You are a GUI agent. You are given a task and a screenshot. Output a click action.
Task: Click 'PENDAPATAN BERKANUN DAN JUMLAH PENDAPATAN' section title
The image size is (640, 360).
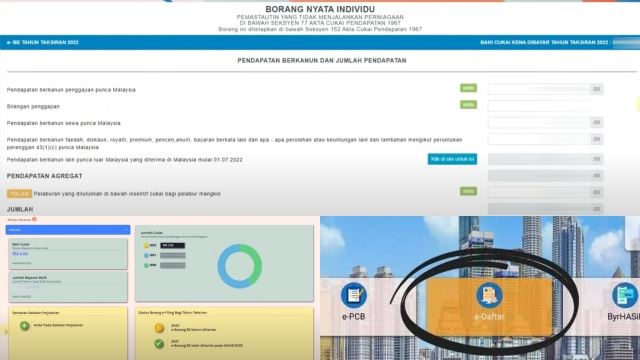tap(322, 60)
